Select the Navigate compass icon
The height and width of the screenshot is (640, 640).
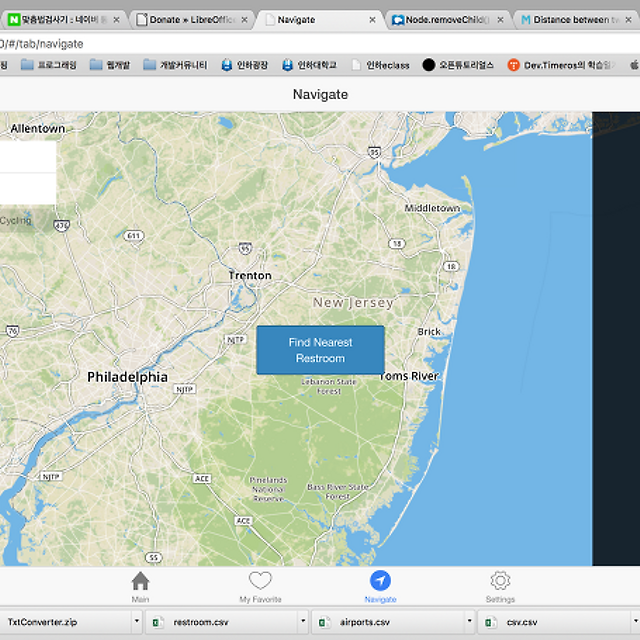[x=380, y=582]
